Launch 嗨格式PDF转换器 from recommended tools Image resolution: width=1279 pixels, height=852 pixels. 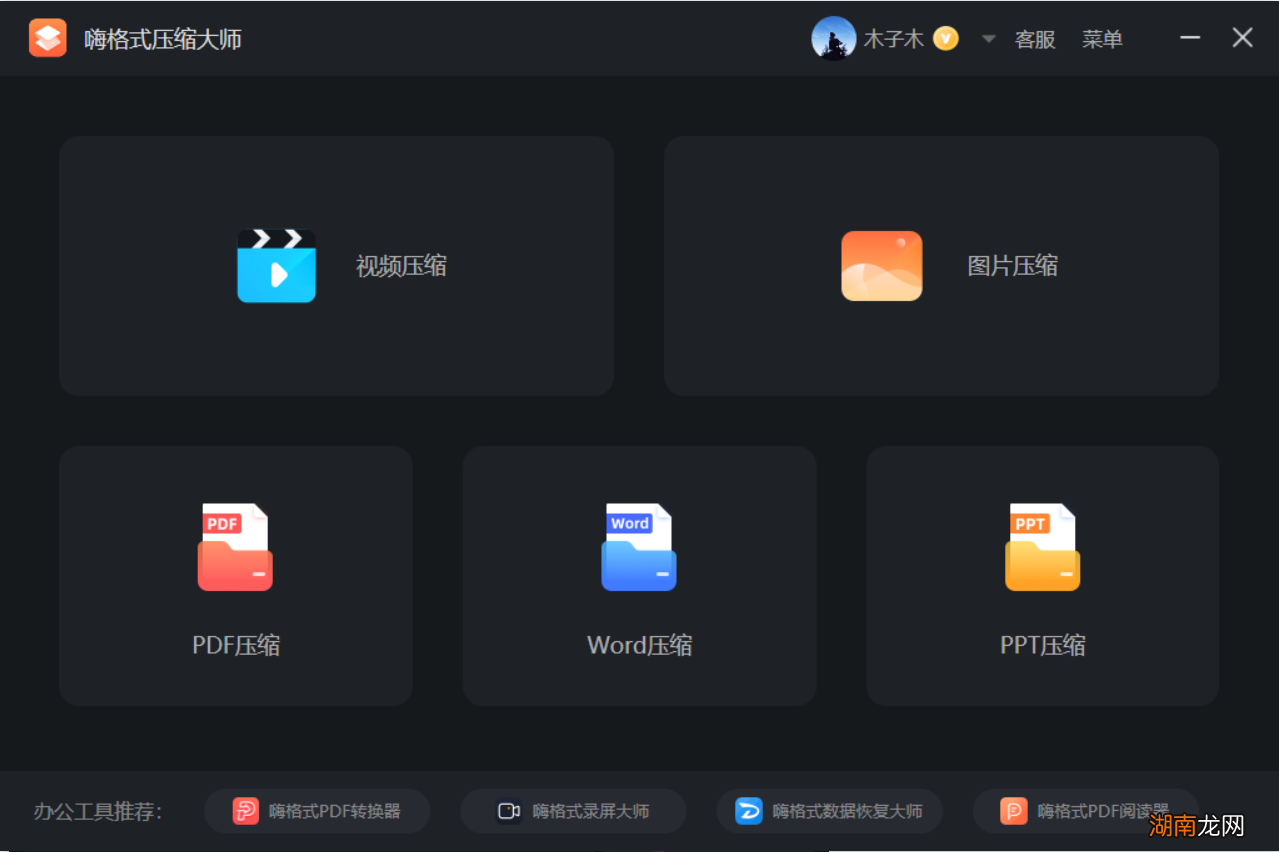317,811
